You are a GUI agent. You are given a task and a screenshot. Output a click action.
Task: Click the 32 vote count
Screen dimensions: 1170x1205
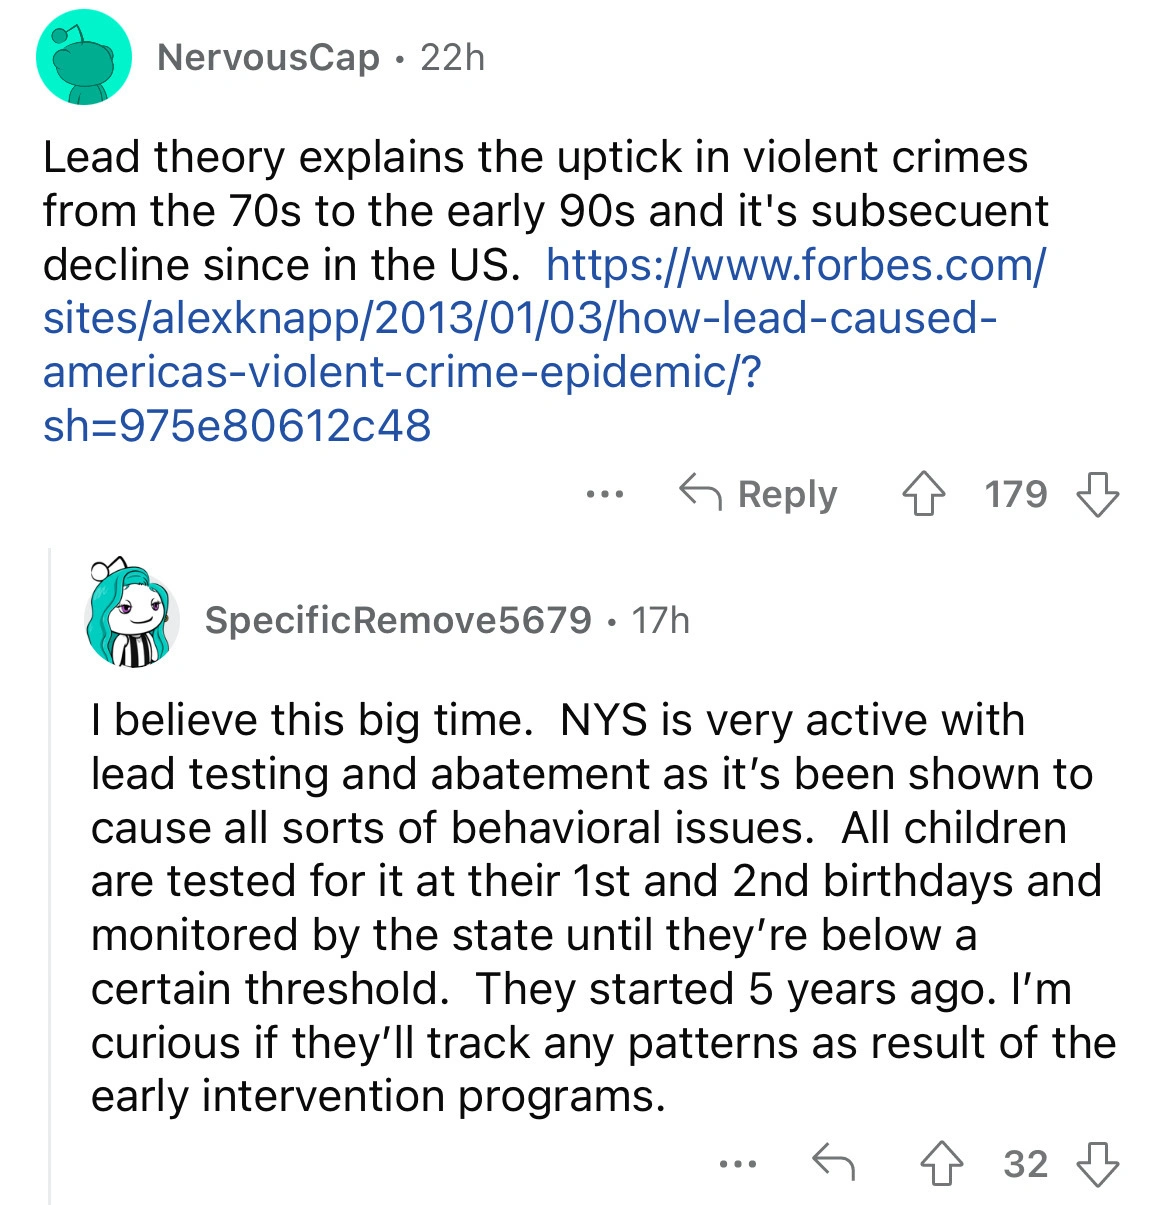(1025, 1164)
